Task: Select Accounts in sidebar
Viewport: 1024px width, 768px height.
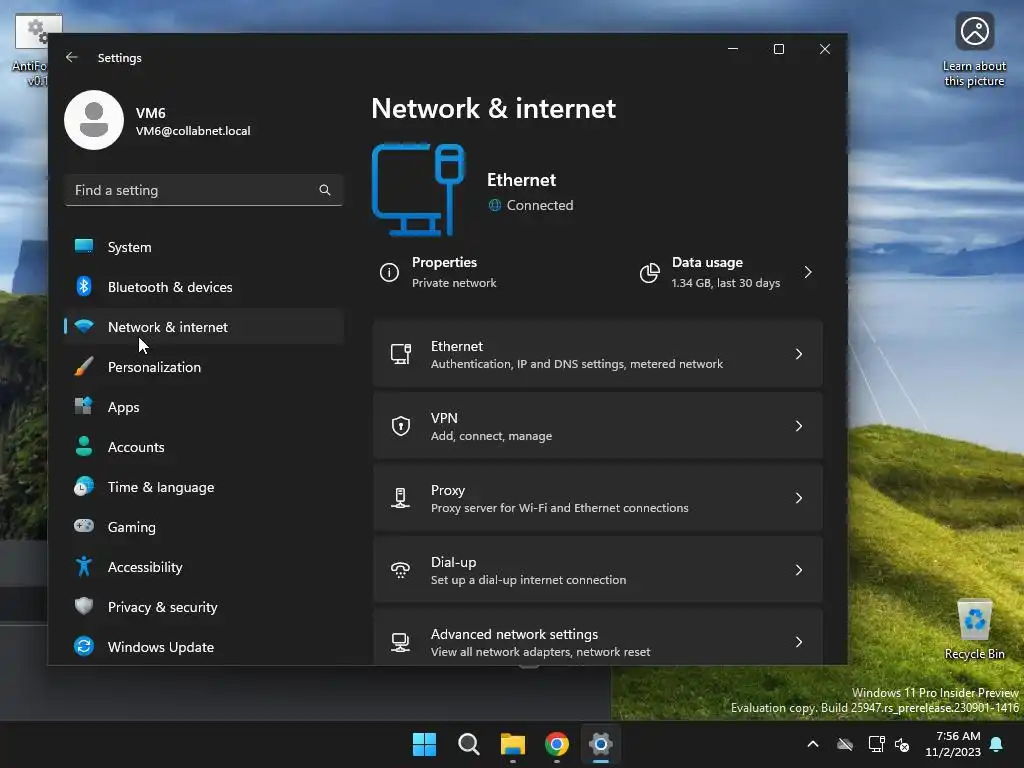Action: point(204,447)
